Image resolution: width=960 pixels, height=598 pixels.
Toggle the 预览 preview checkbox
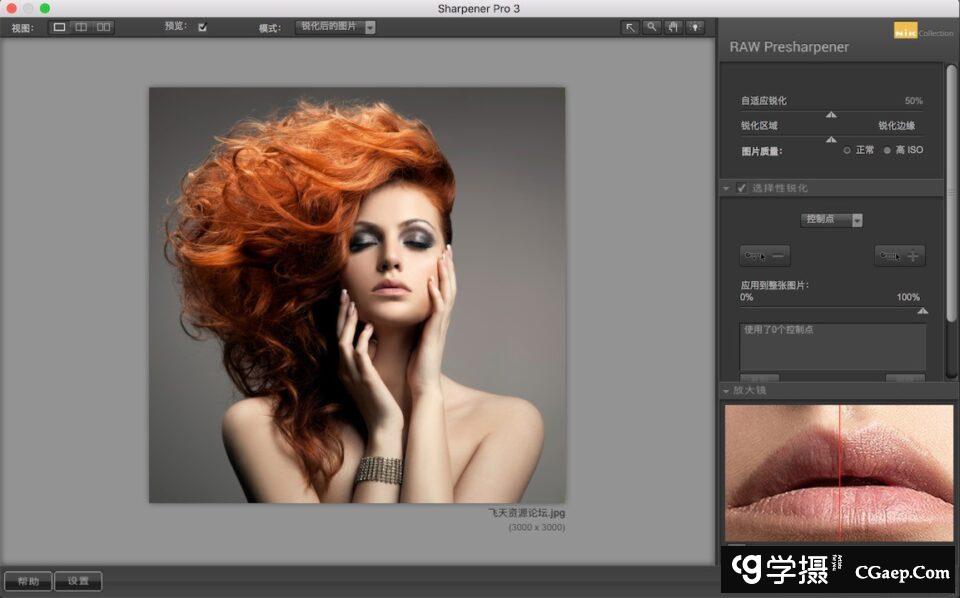click(x=203, y=27)
